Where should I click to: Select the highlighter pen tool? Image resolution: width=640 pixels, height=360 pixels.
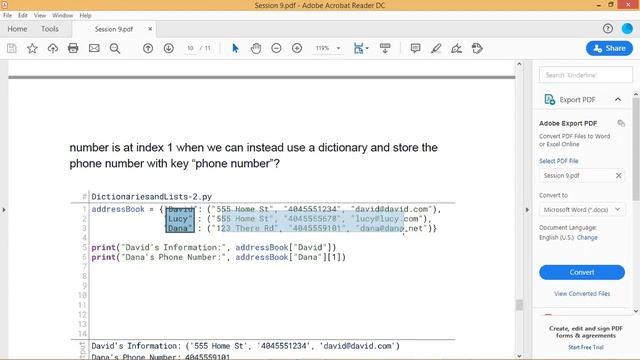(436, 48)
